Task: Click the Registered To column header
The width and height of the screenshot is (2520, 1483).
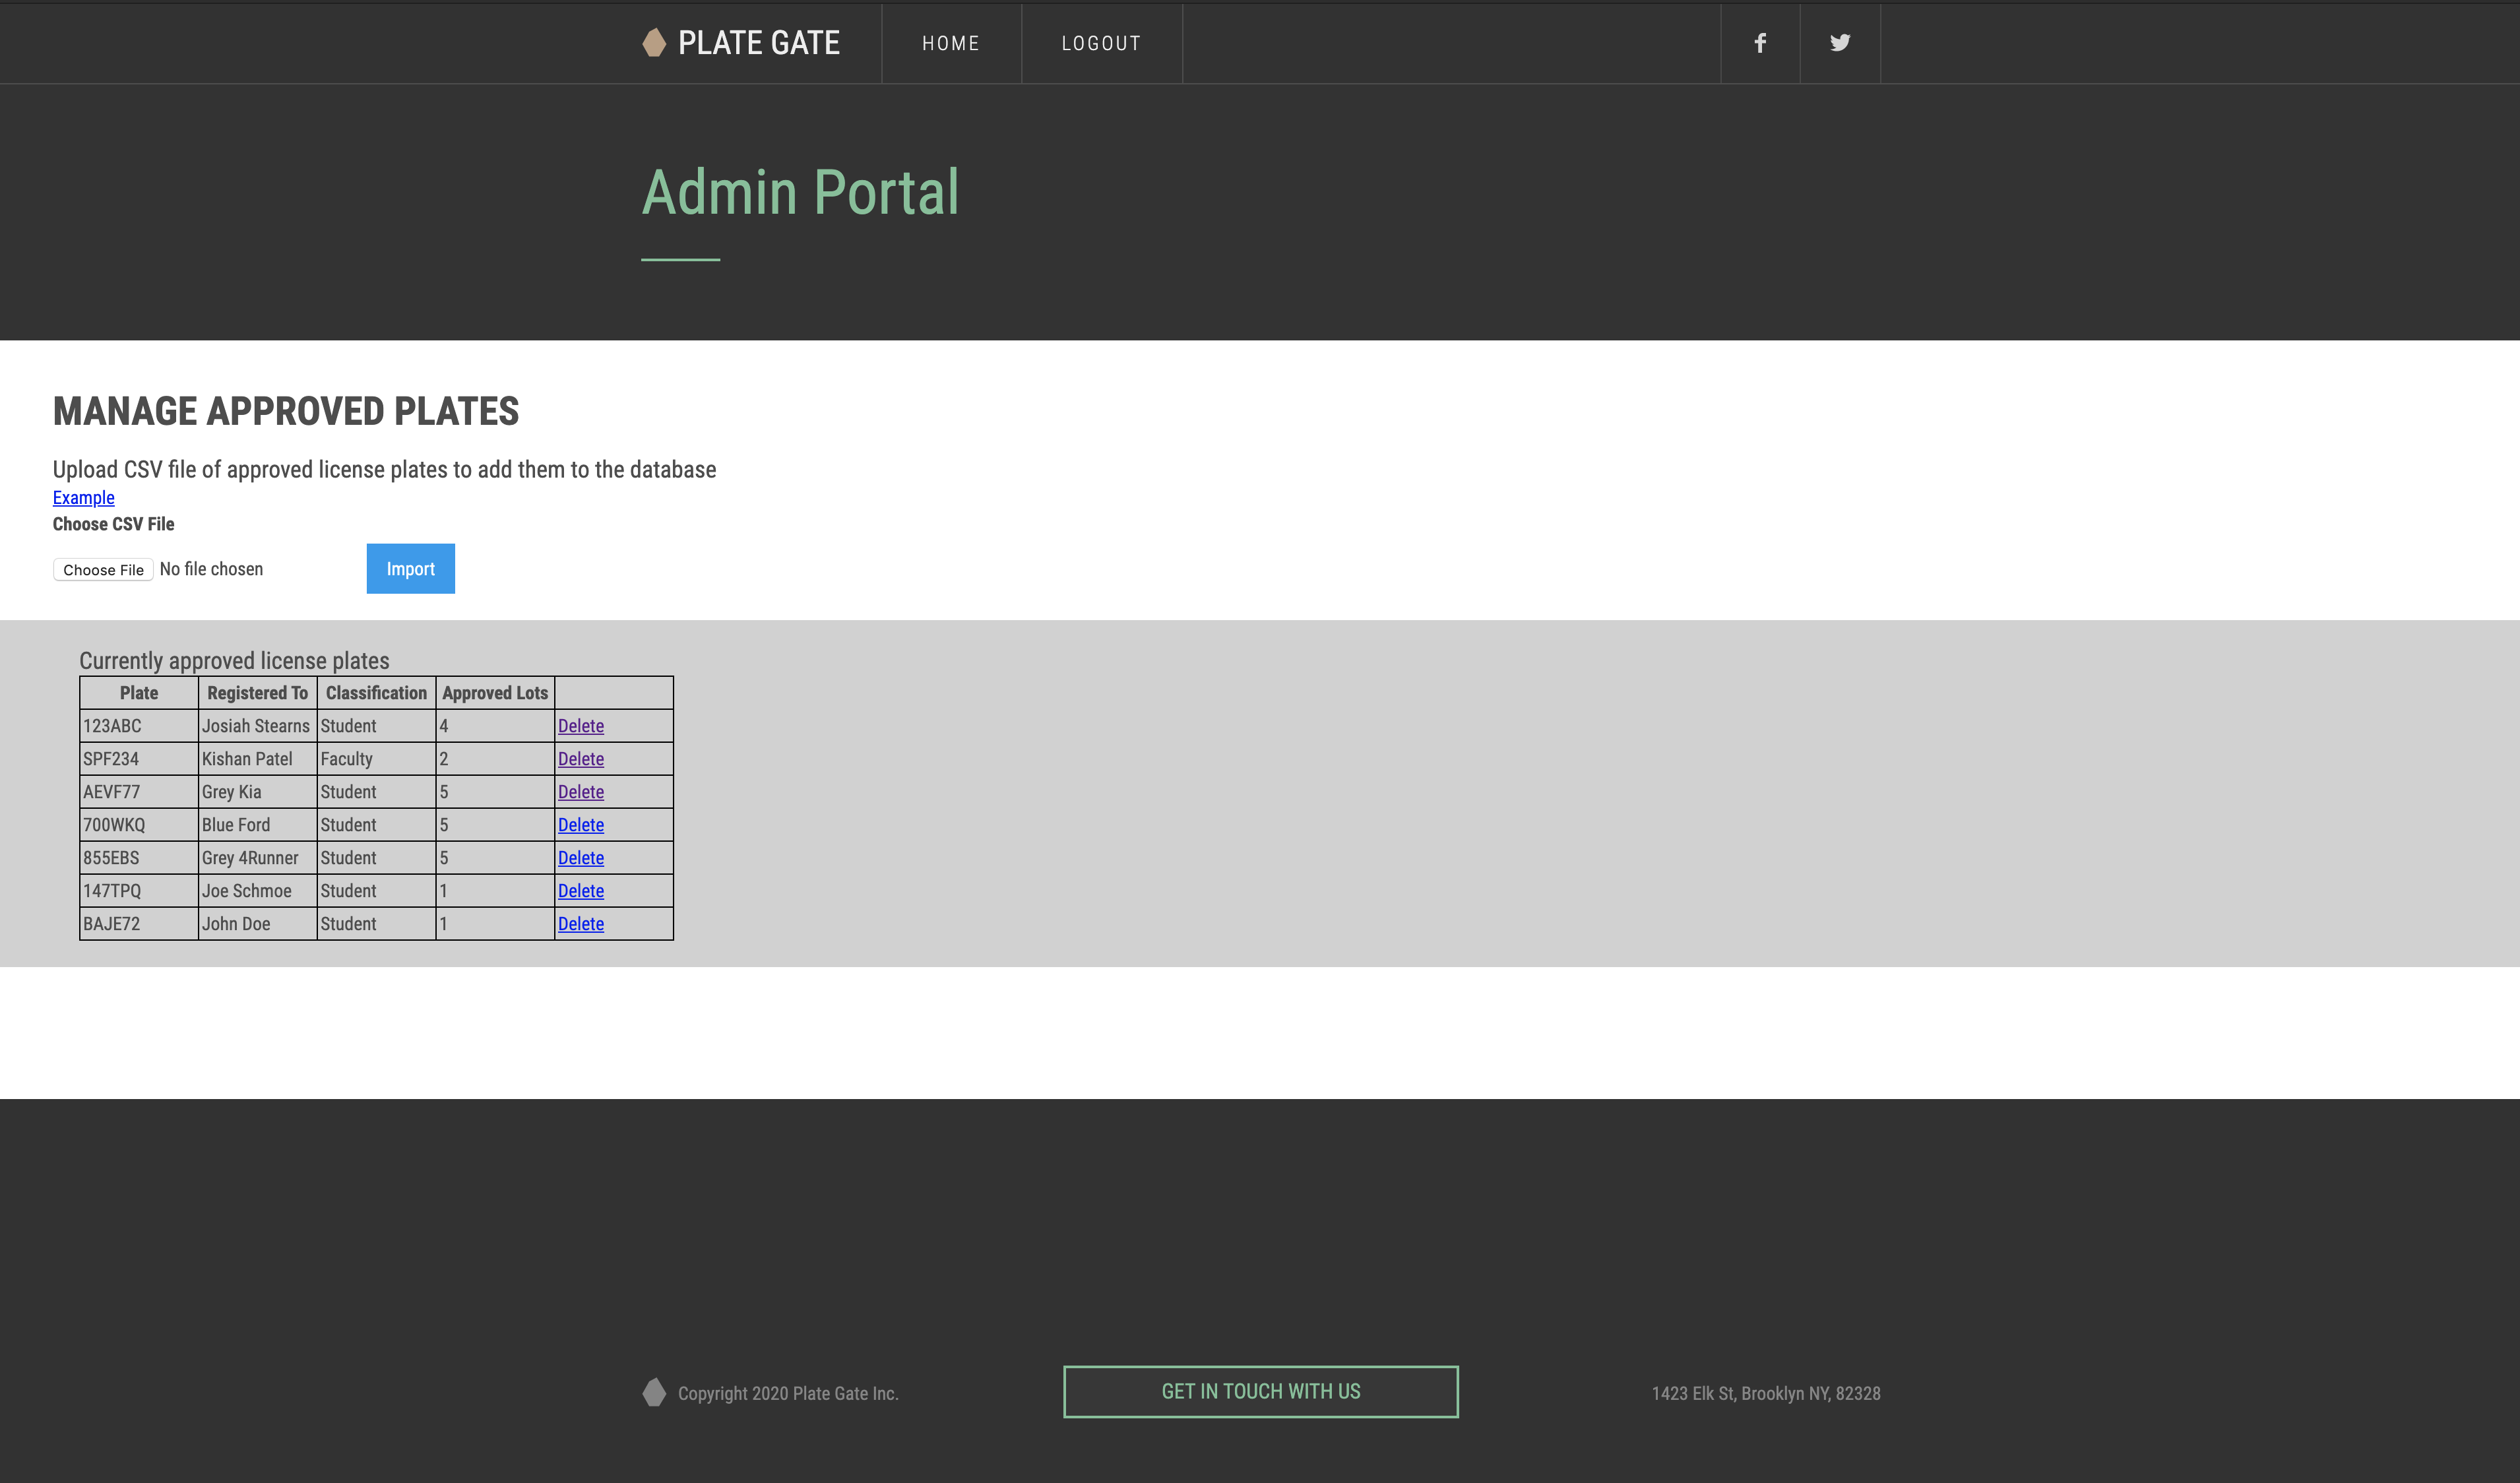Action: tap(257, 693)
